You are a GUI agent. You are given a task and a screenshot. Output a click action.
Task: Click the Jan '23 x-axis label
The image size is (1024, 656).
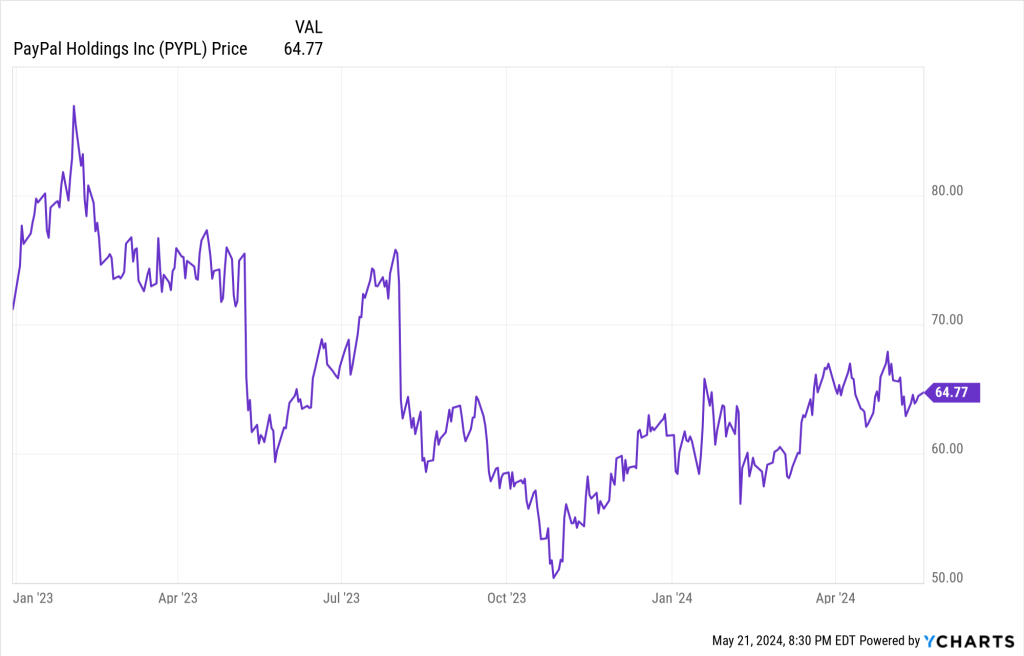click(x=32, y=599)
